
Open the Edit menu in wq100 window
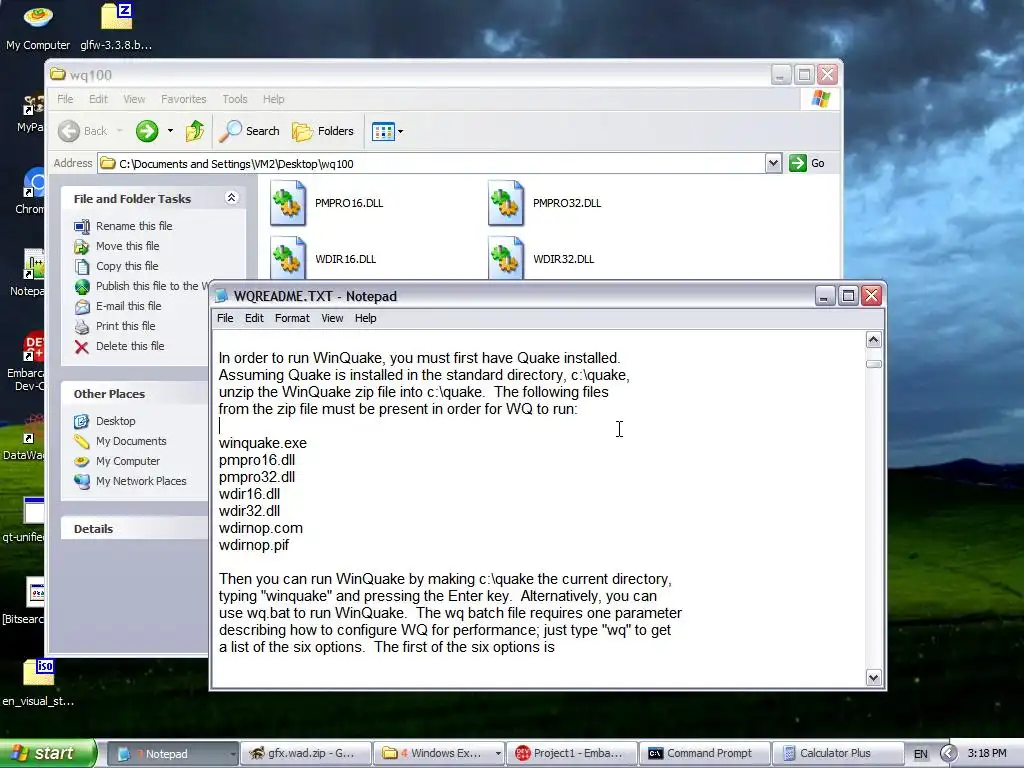tap(98, 99)
